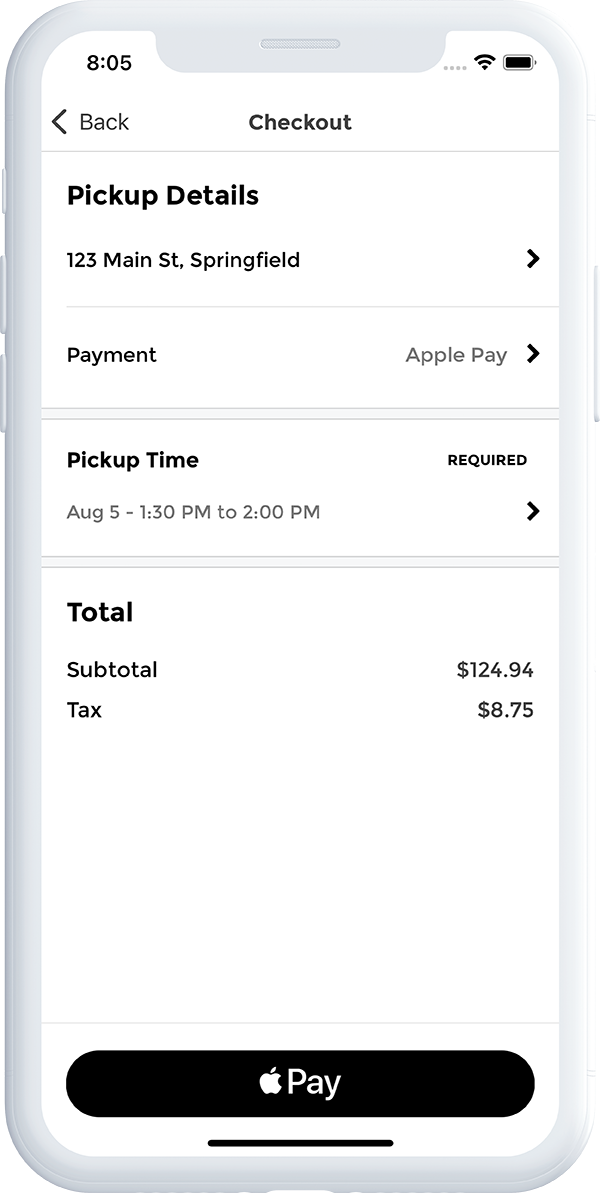Tap the Payment row label
The width and height of the screenshot is (600, 1193).
click(112, 355)
